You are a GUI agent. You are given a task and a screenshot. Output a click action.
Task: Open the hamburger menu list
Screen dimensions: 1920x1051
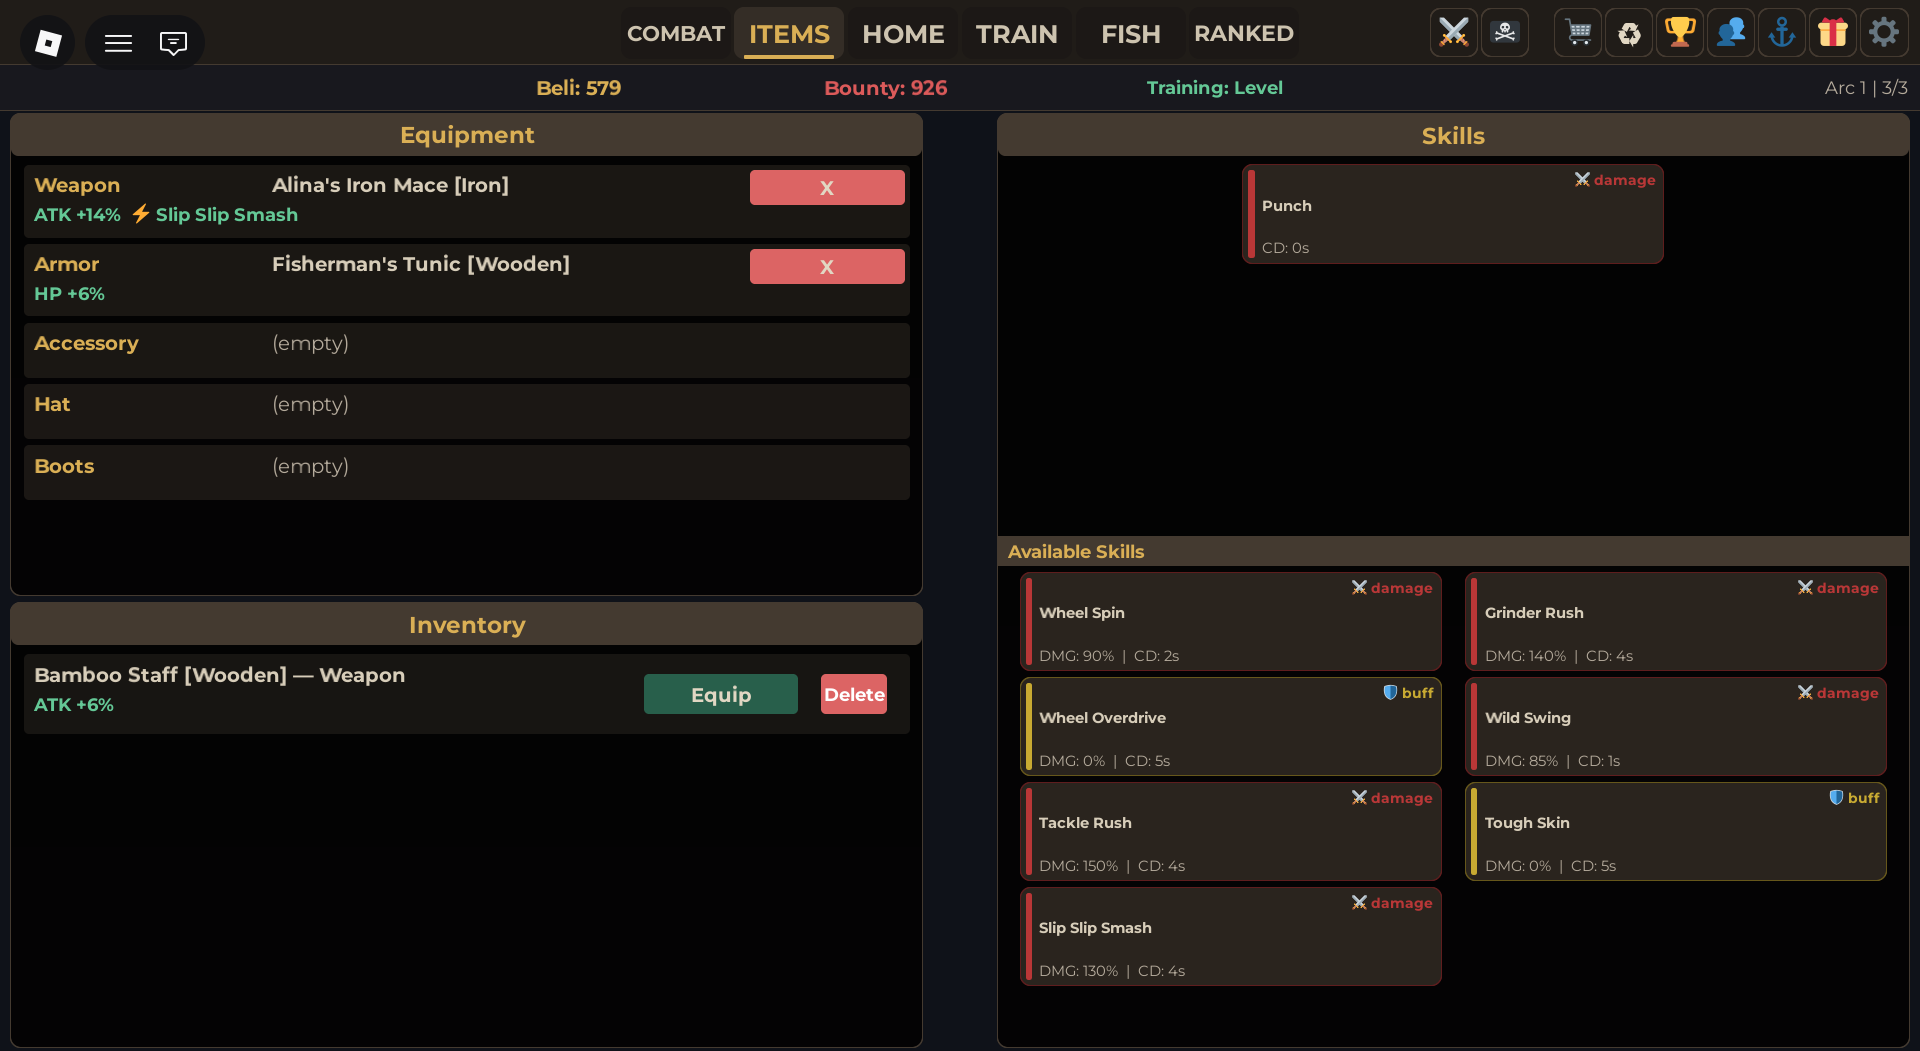pos(119,43)
